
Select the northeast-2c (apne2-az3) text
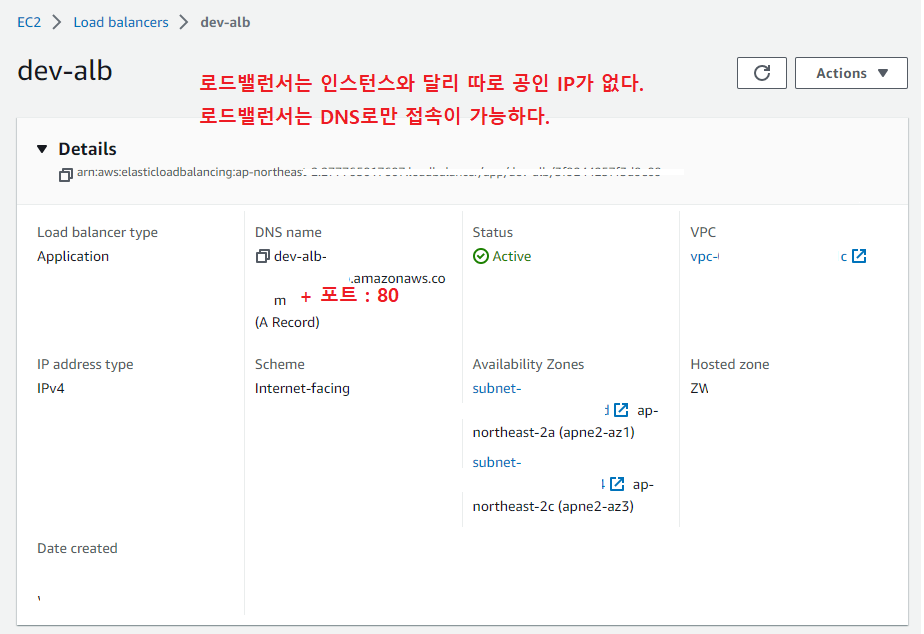553,507
